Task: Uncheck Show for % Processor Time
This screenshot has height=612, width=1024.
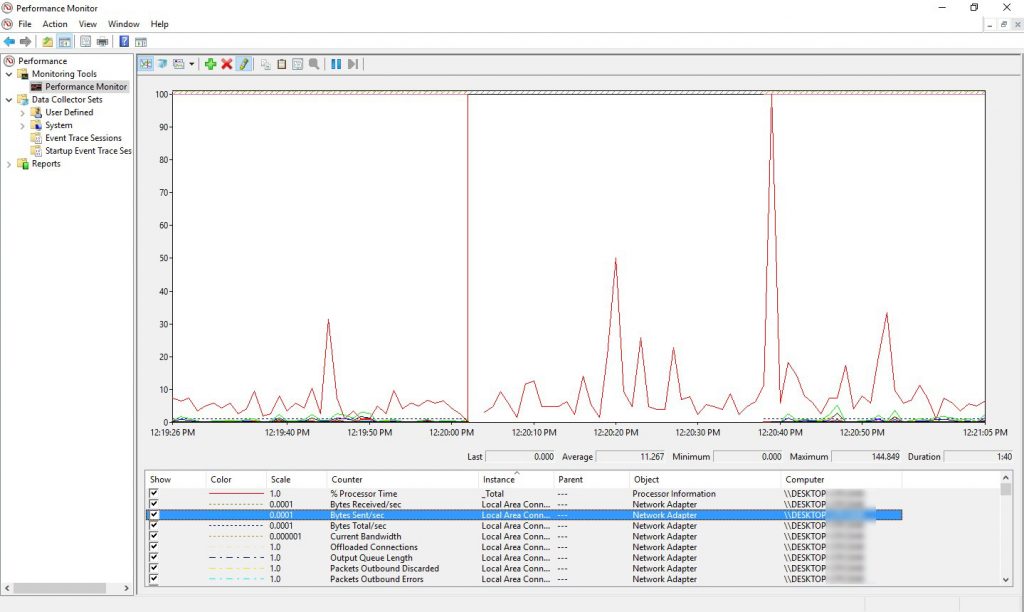Action: point(154,494)
